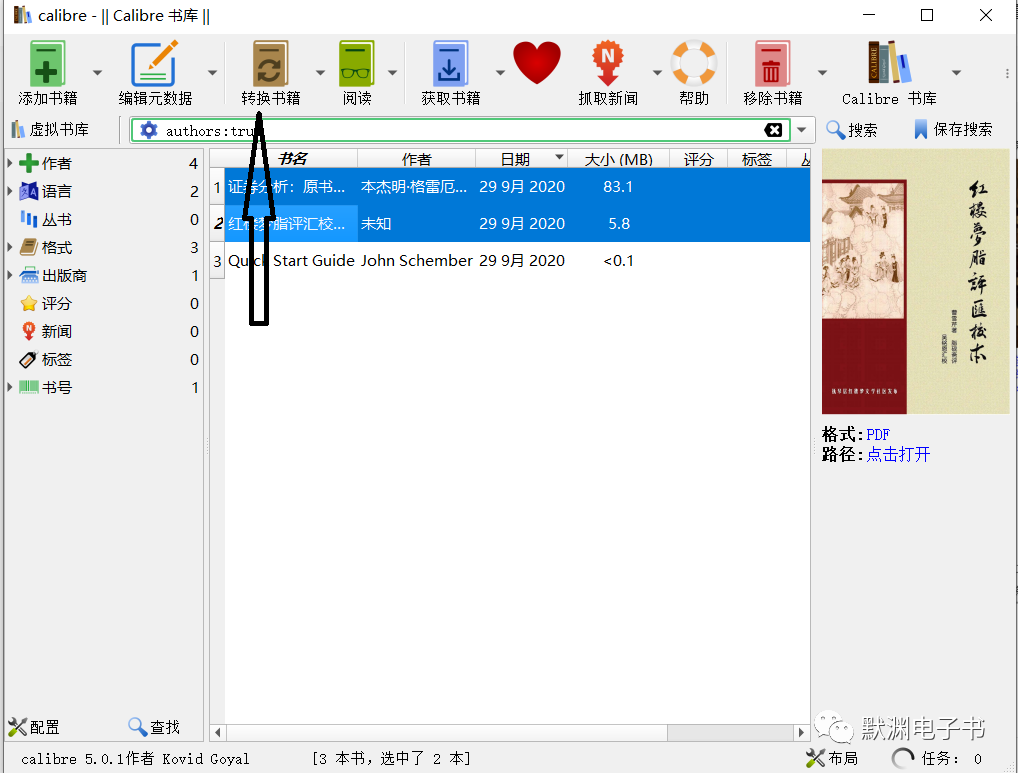Click the 任务 jobs spinner indicator

tap(902, 758)
